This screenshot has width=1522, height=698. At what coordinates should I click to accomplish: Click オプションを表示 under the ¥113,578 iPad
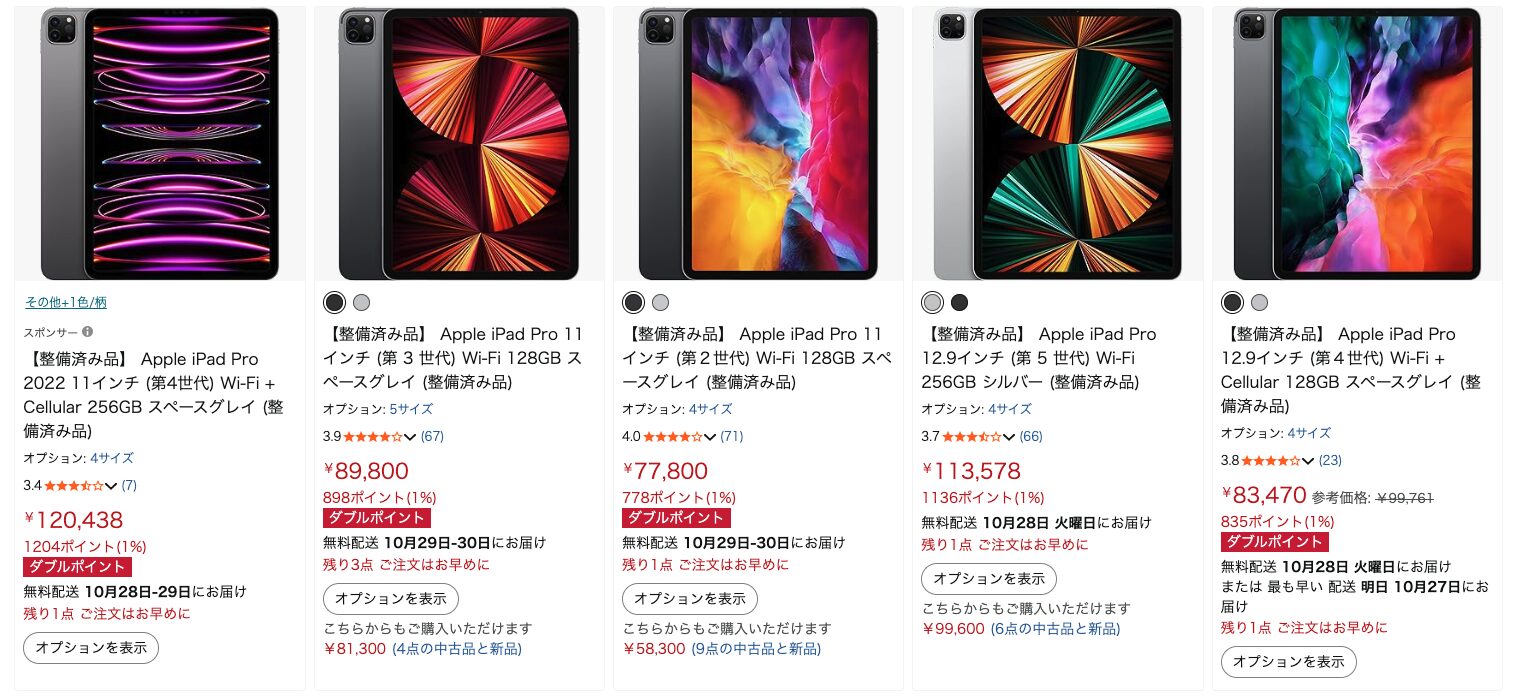pos(989,579)
